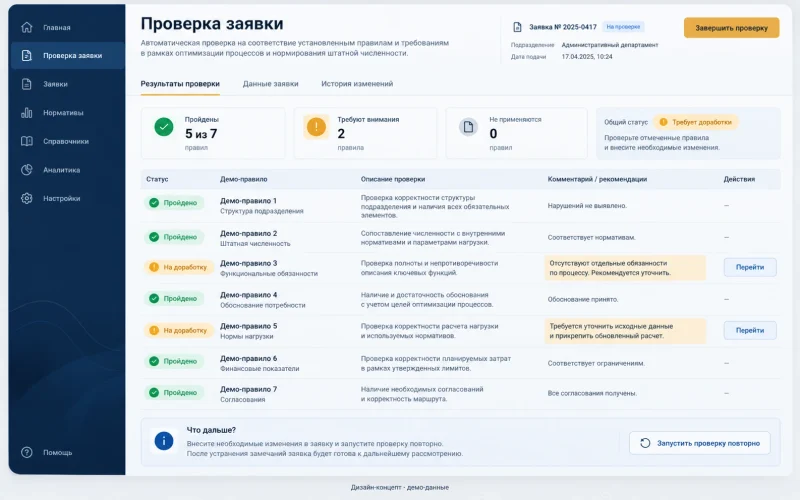Image resolution: width=800 pixels, height=500 pixels.
Task: Click the Настройки gear icon
Action: point(27,198)
